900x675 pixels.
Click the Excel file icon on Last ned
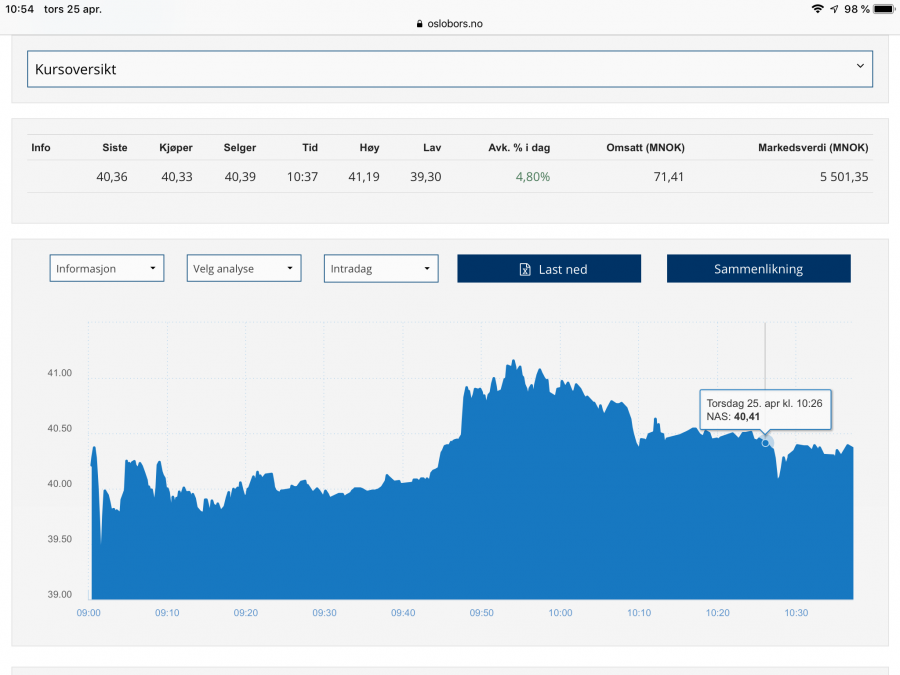point(525,269)
